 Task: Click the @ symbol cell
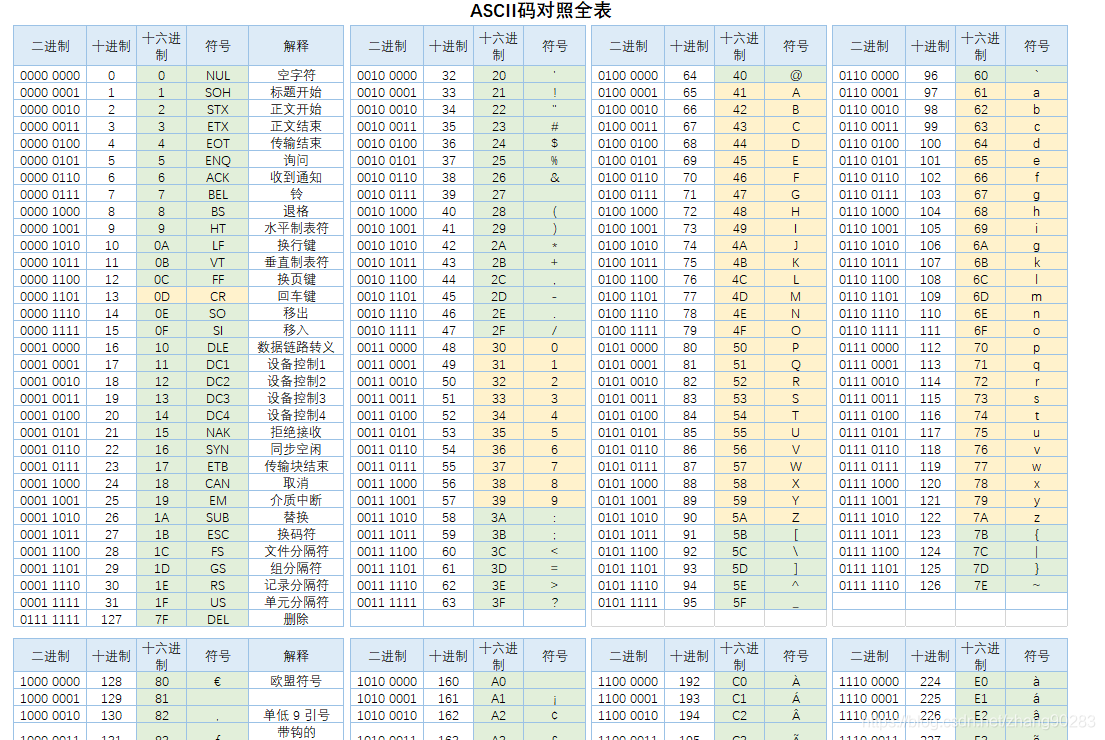point(796,76)
